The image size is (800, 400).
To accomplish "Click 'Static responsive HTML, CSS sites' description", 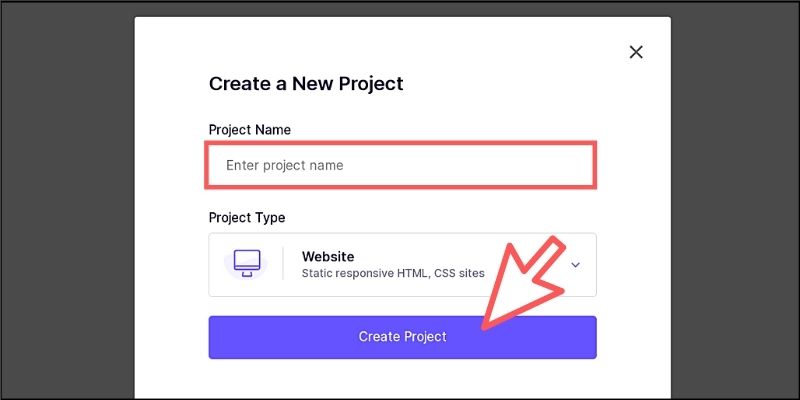I will tap(393, 273).
